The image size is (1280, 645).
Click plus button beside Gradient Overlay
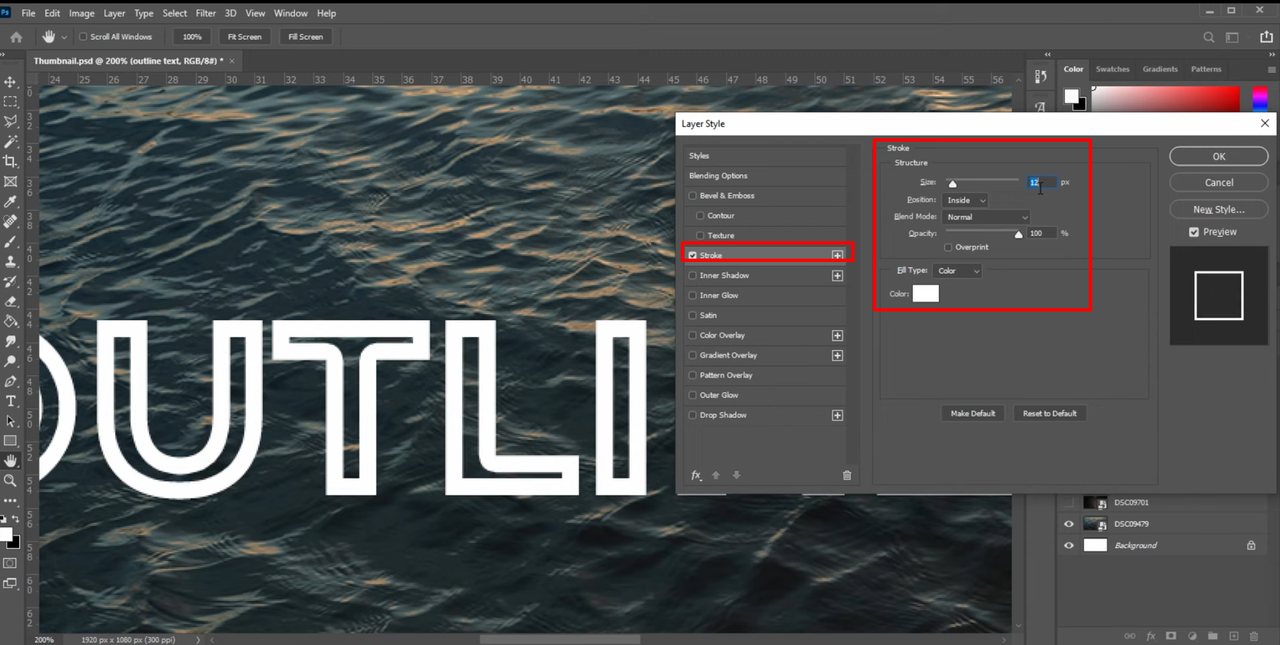(837, 355)
